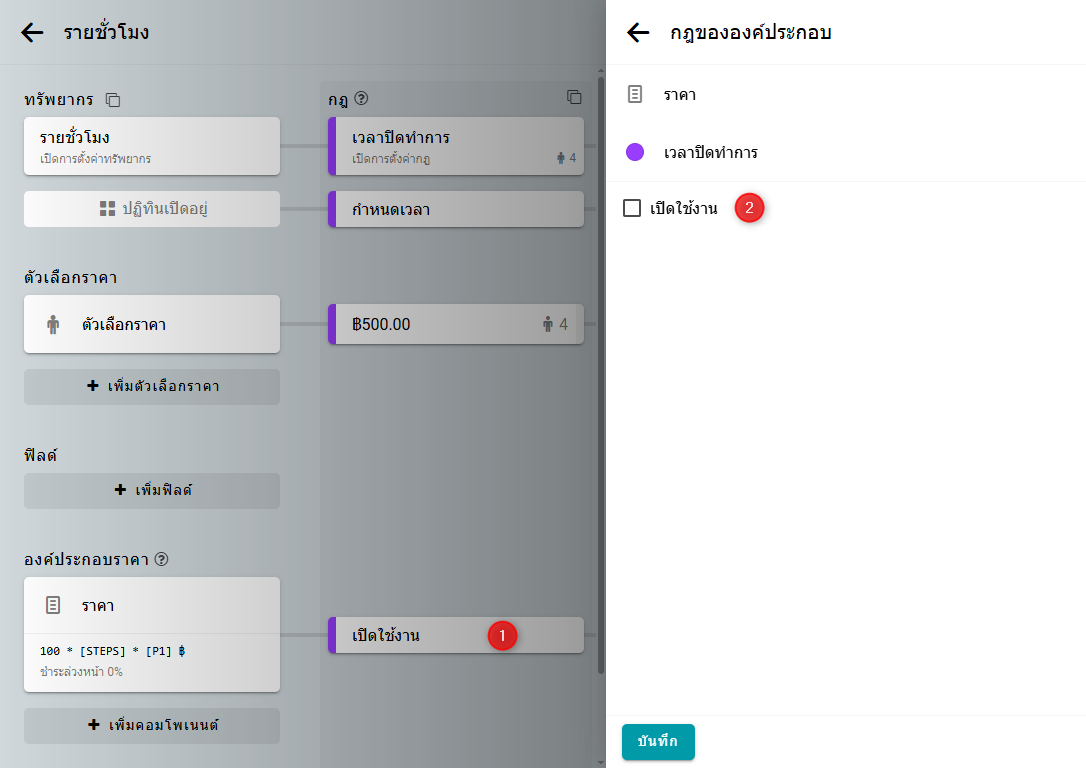Open the ฿500.00 price rule

click(x=455, y=324)
